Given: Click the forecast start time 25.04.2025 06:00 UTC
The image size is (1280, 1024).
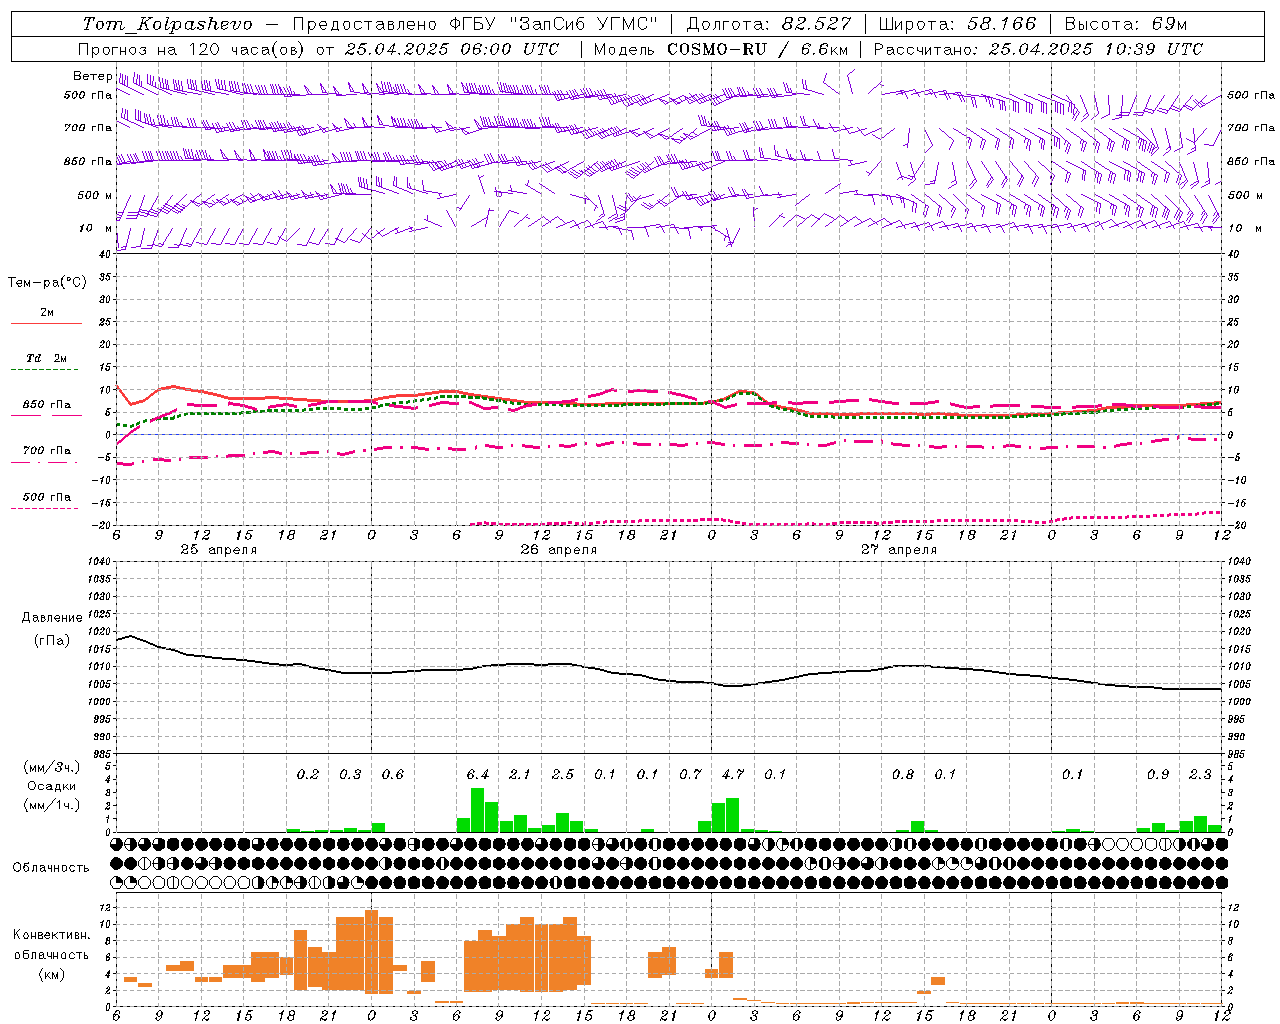Looking at the screenshot, I should pyautogui.click(x=452, y=49).
